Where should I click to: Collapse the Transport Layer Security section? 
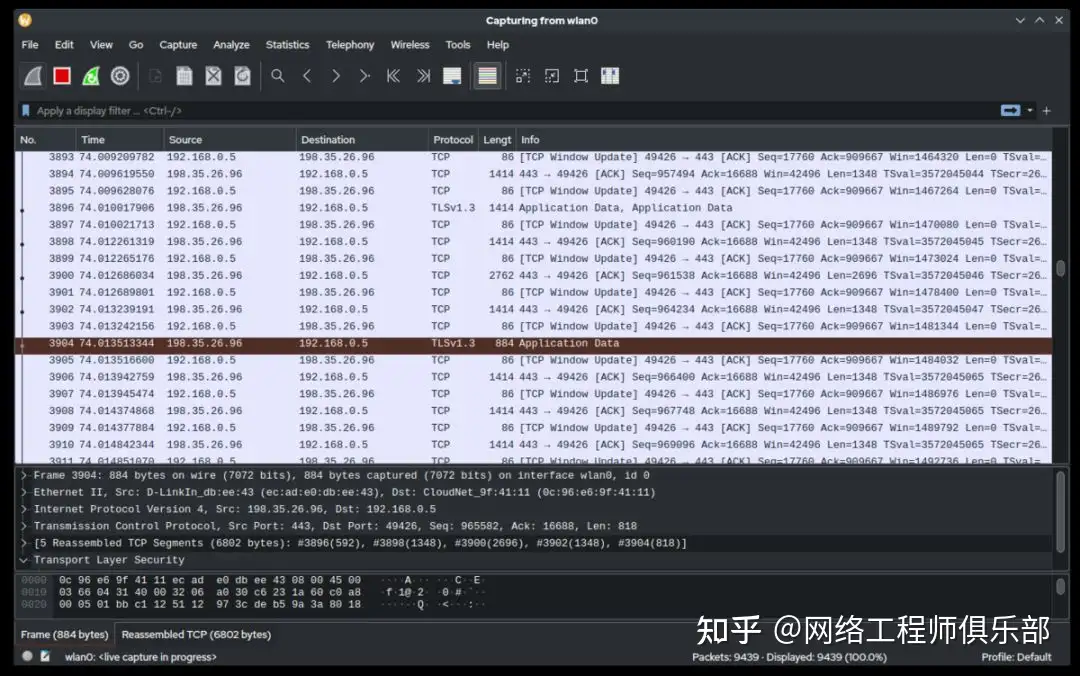[22, 559]
